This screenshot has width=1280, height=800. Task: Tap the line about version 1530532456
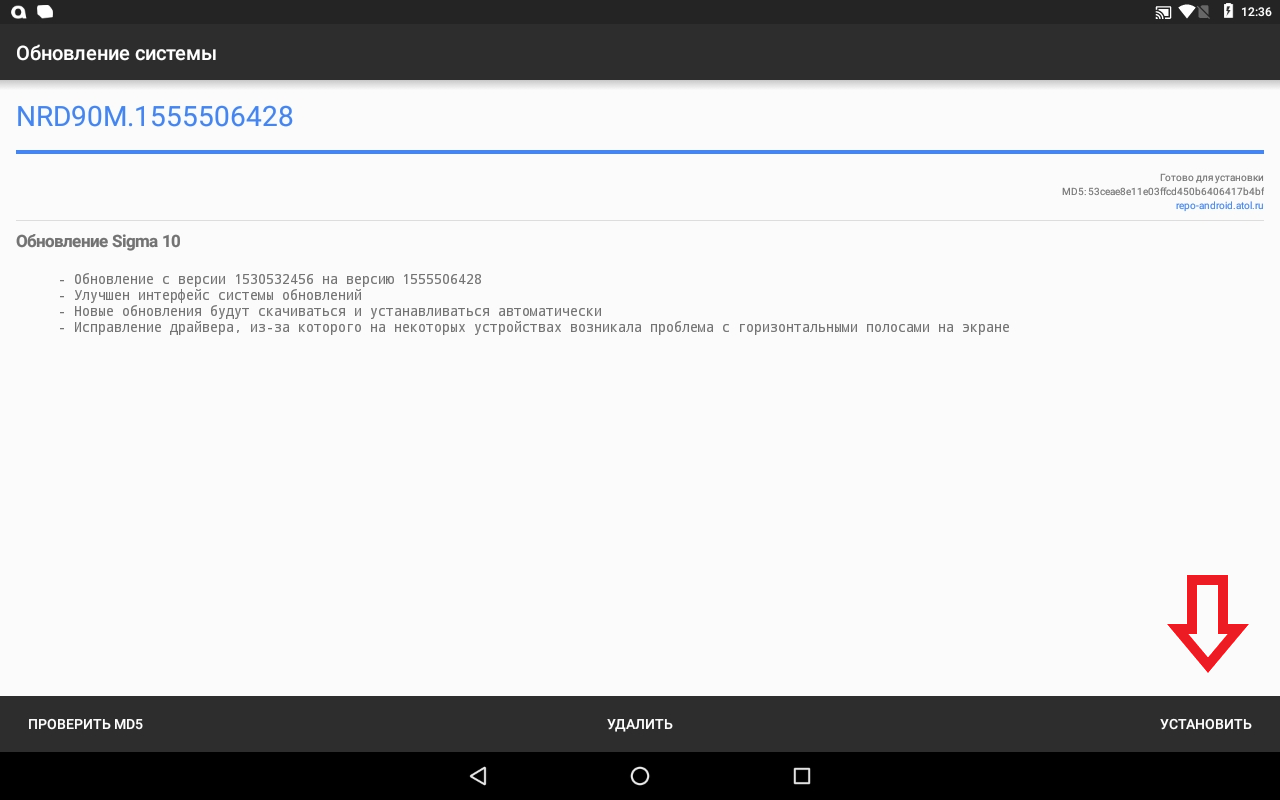click(x=270, y=280)
